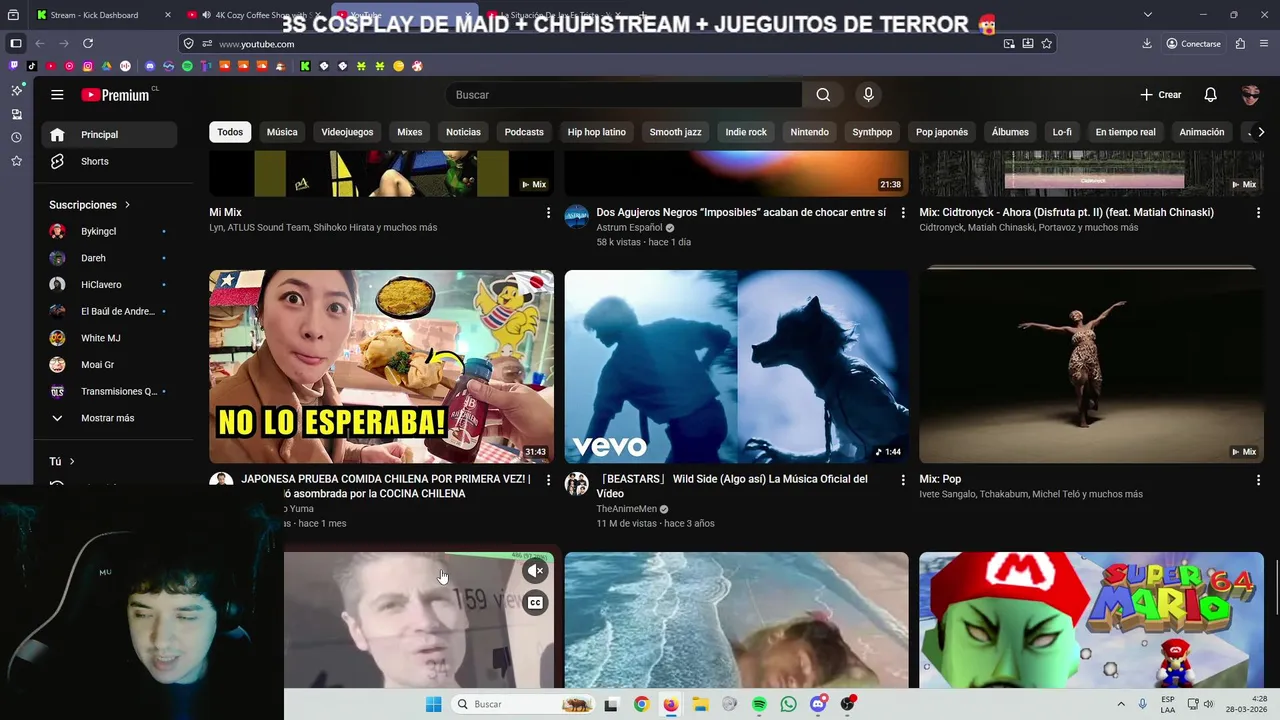Image resolution: width=1280 pixels, height=720 pixels.
Task: Open the YouTube account avatar menu
Action: 1250,95
